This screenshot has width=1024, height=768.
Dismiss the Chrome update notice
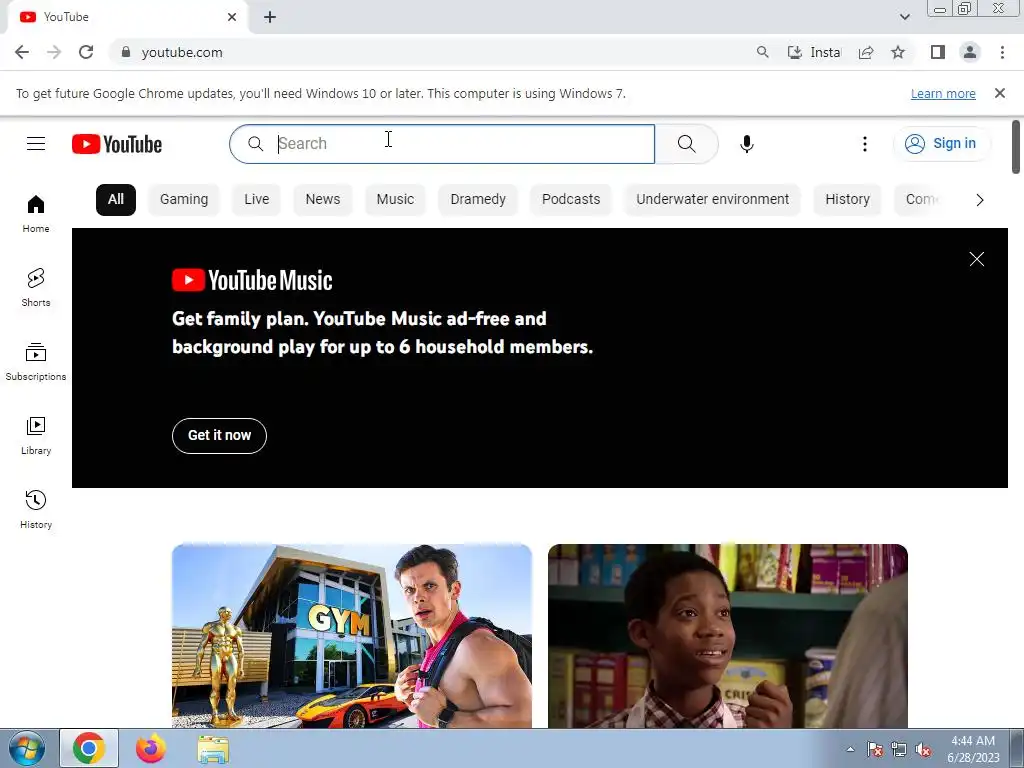point(999,93)
